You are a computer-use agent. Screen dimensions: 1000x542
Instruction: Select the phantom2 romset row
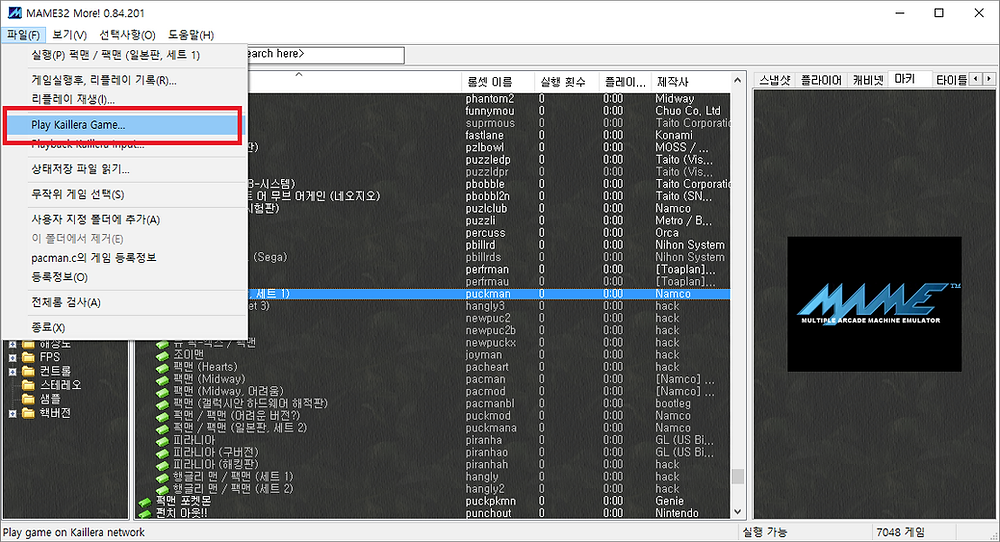(x=489, y=99)
